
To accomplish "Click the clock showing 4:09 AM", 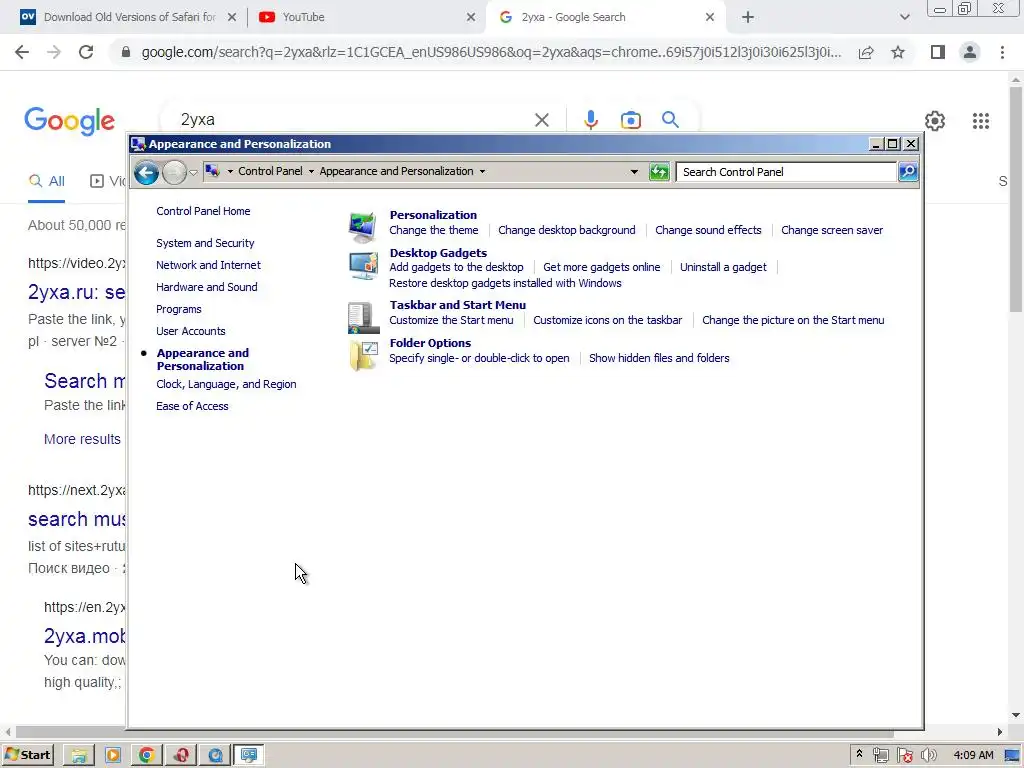I will [973, 755].
